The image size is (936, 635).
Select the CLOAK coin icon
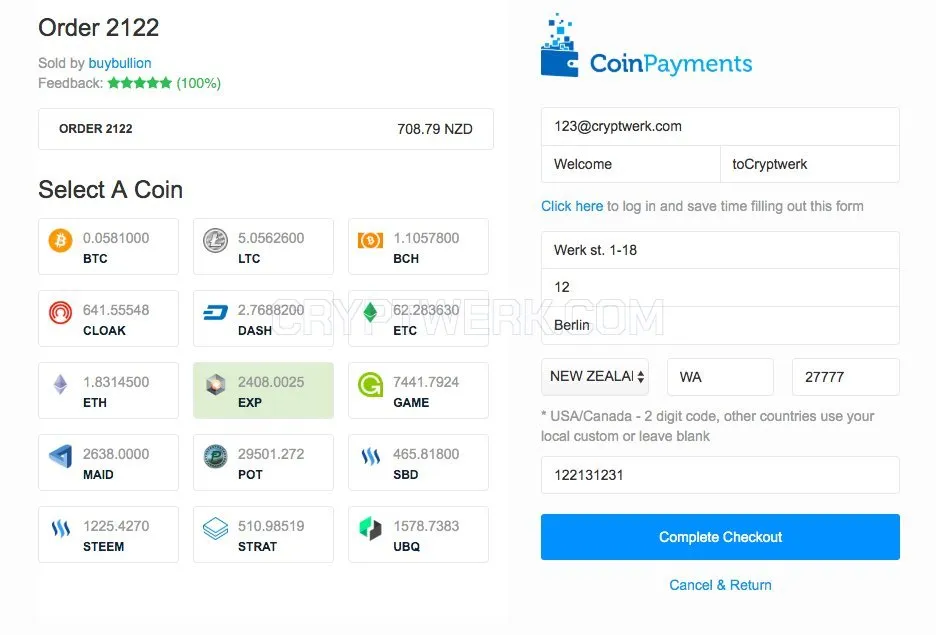60,312
